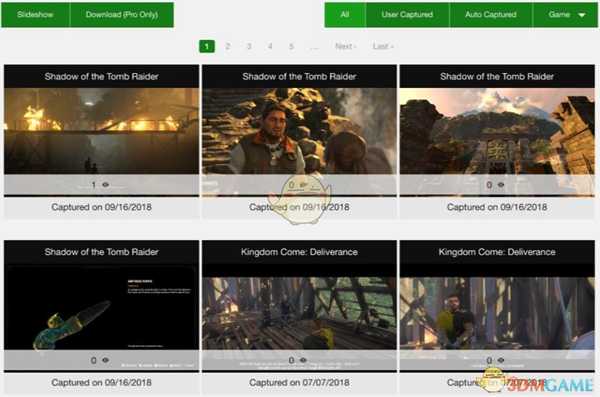The image size is (600, 397).
Task: Expand the Game filter dropdown arrow
Action: 582,15
